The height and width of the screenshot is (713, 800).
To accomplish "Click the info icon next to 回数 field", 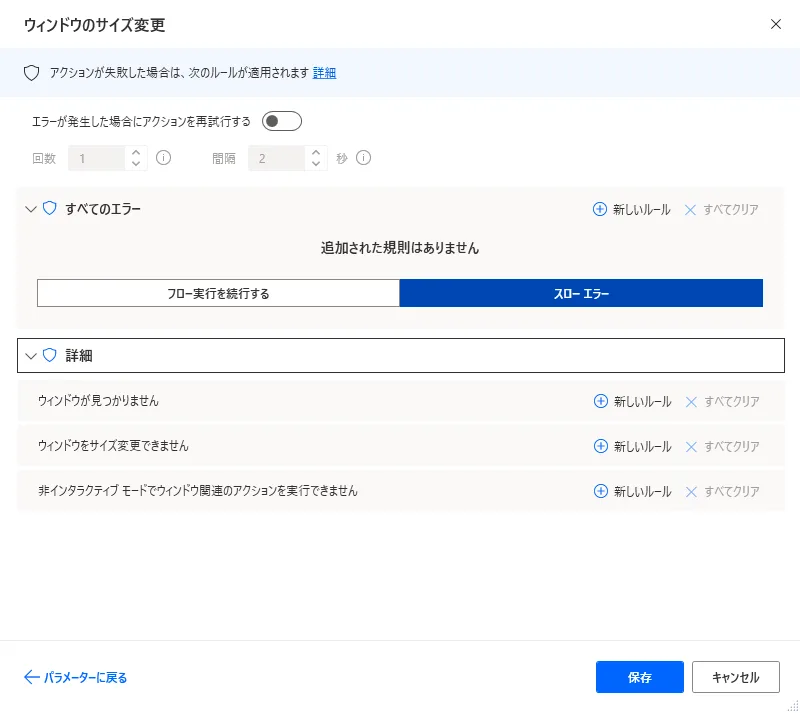I will tap(164, 158).
